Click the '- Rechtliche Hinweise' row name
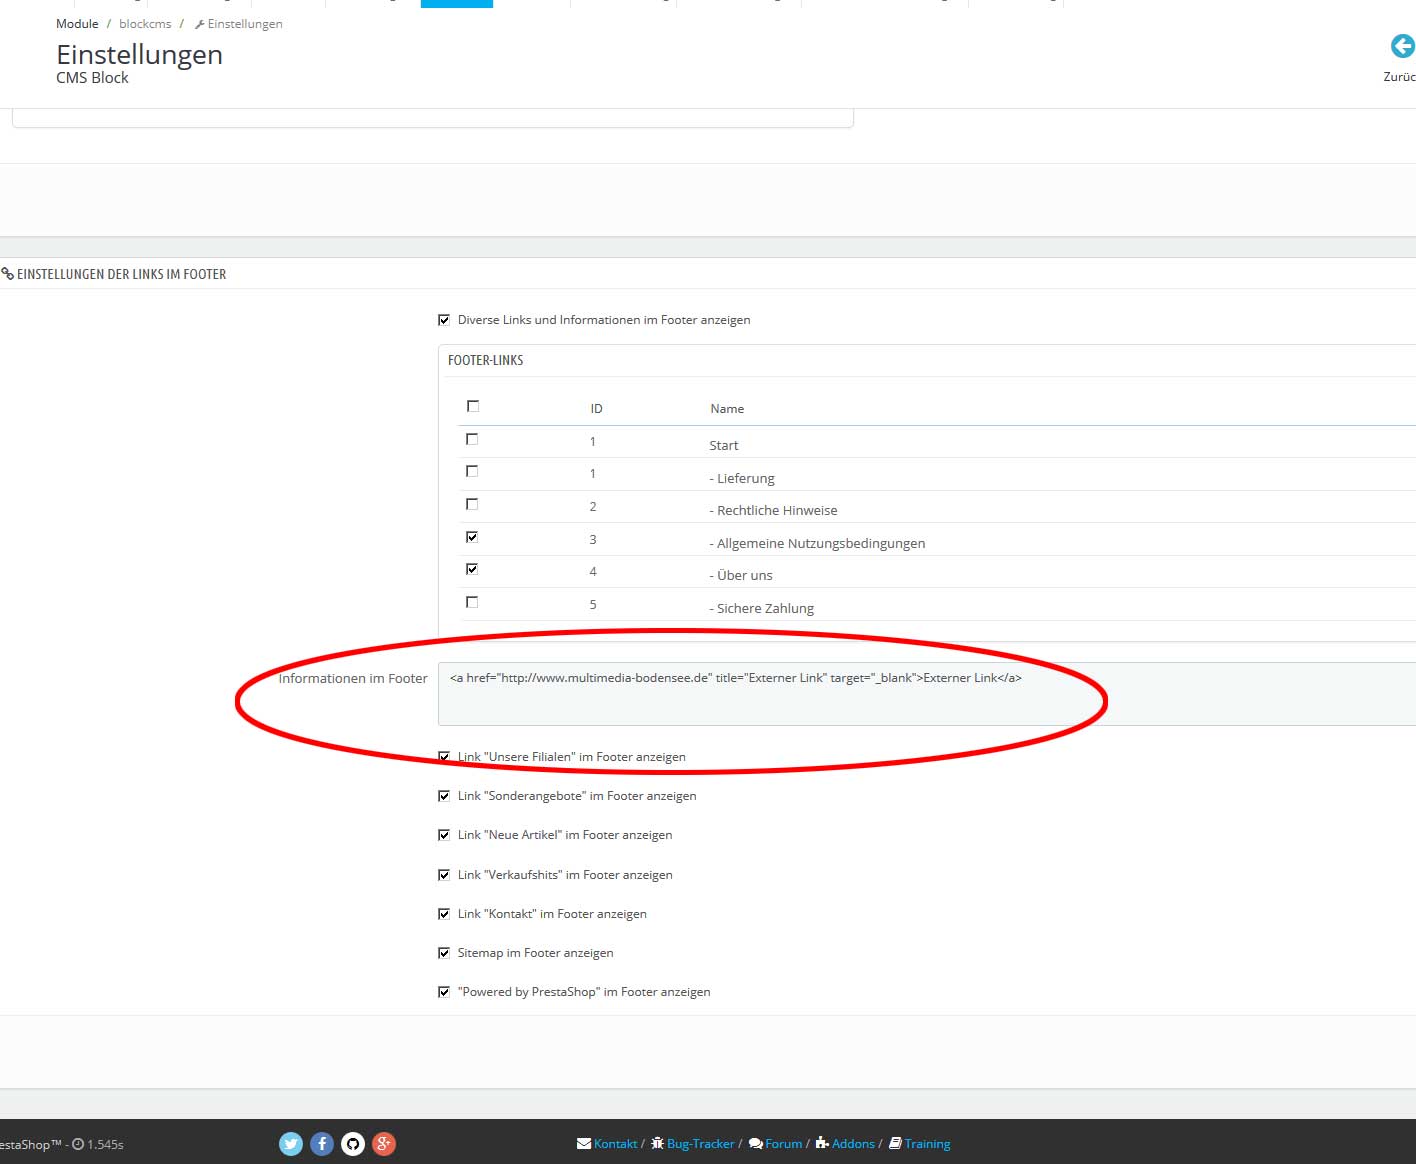The height and width of the screenshot is (1164, 1416). (773, 510)
